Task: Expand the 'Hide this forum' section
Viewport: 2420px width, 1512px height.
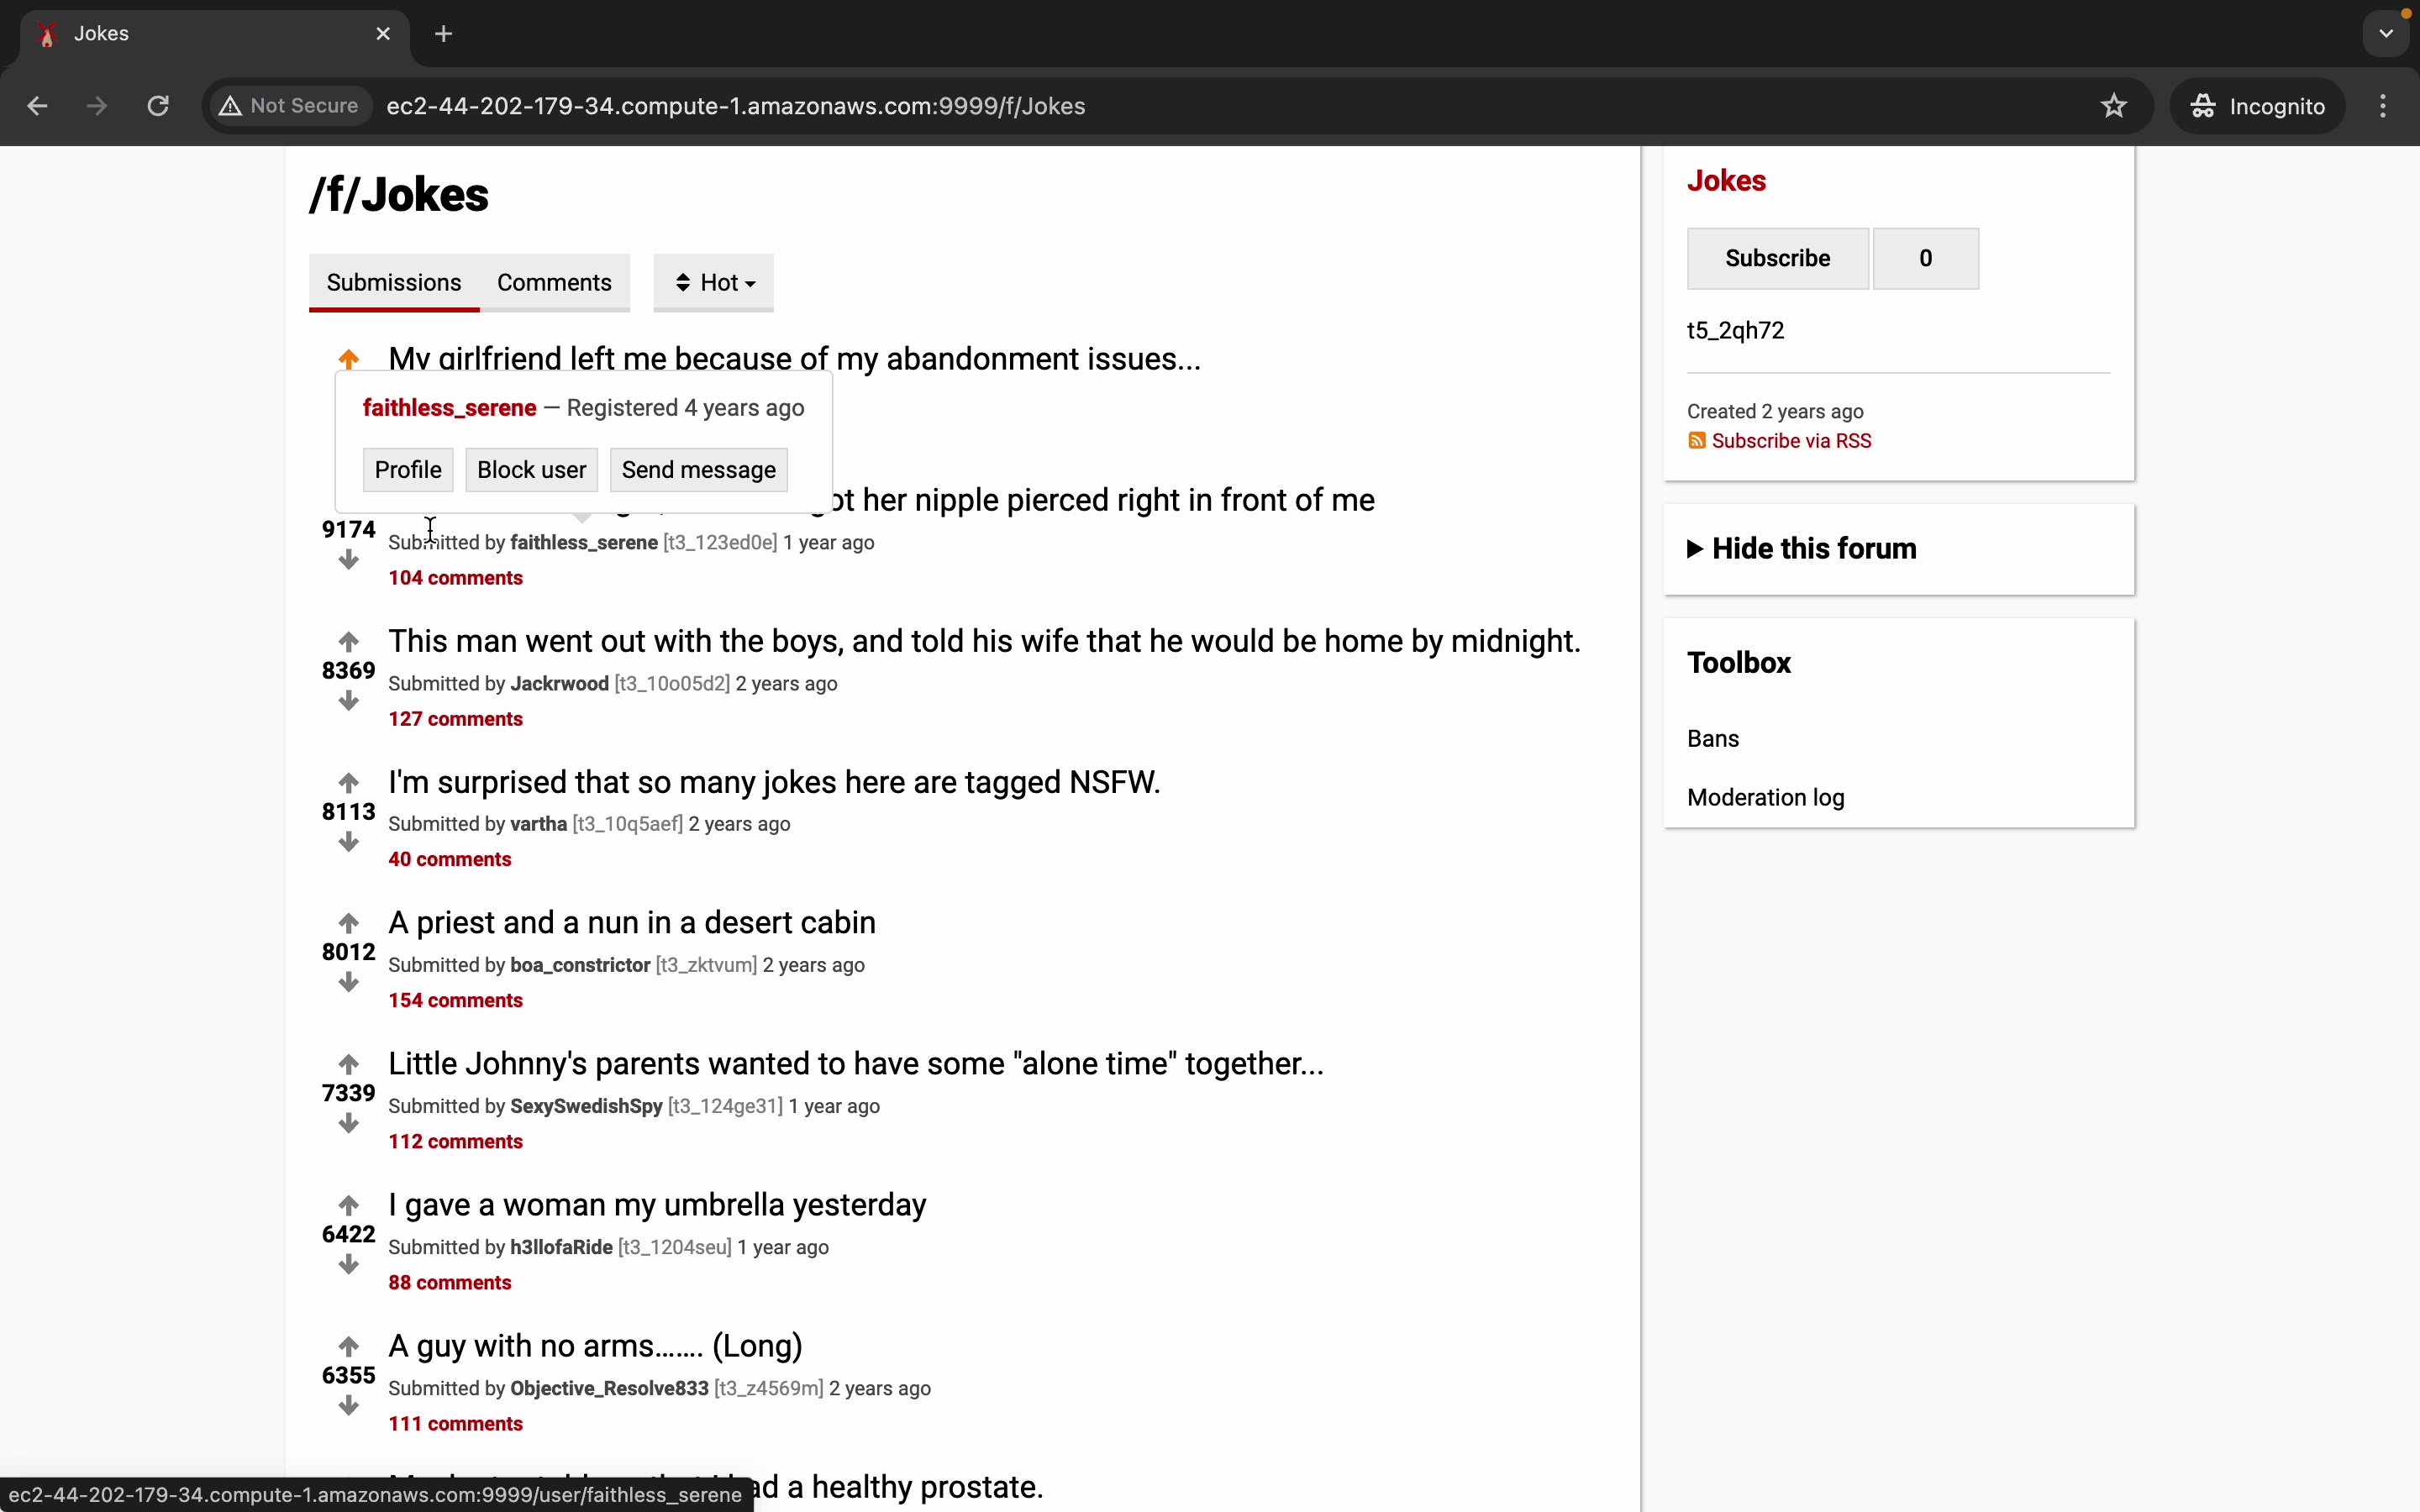Action: point(1800,549)
